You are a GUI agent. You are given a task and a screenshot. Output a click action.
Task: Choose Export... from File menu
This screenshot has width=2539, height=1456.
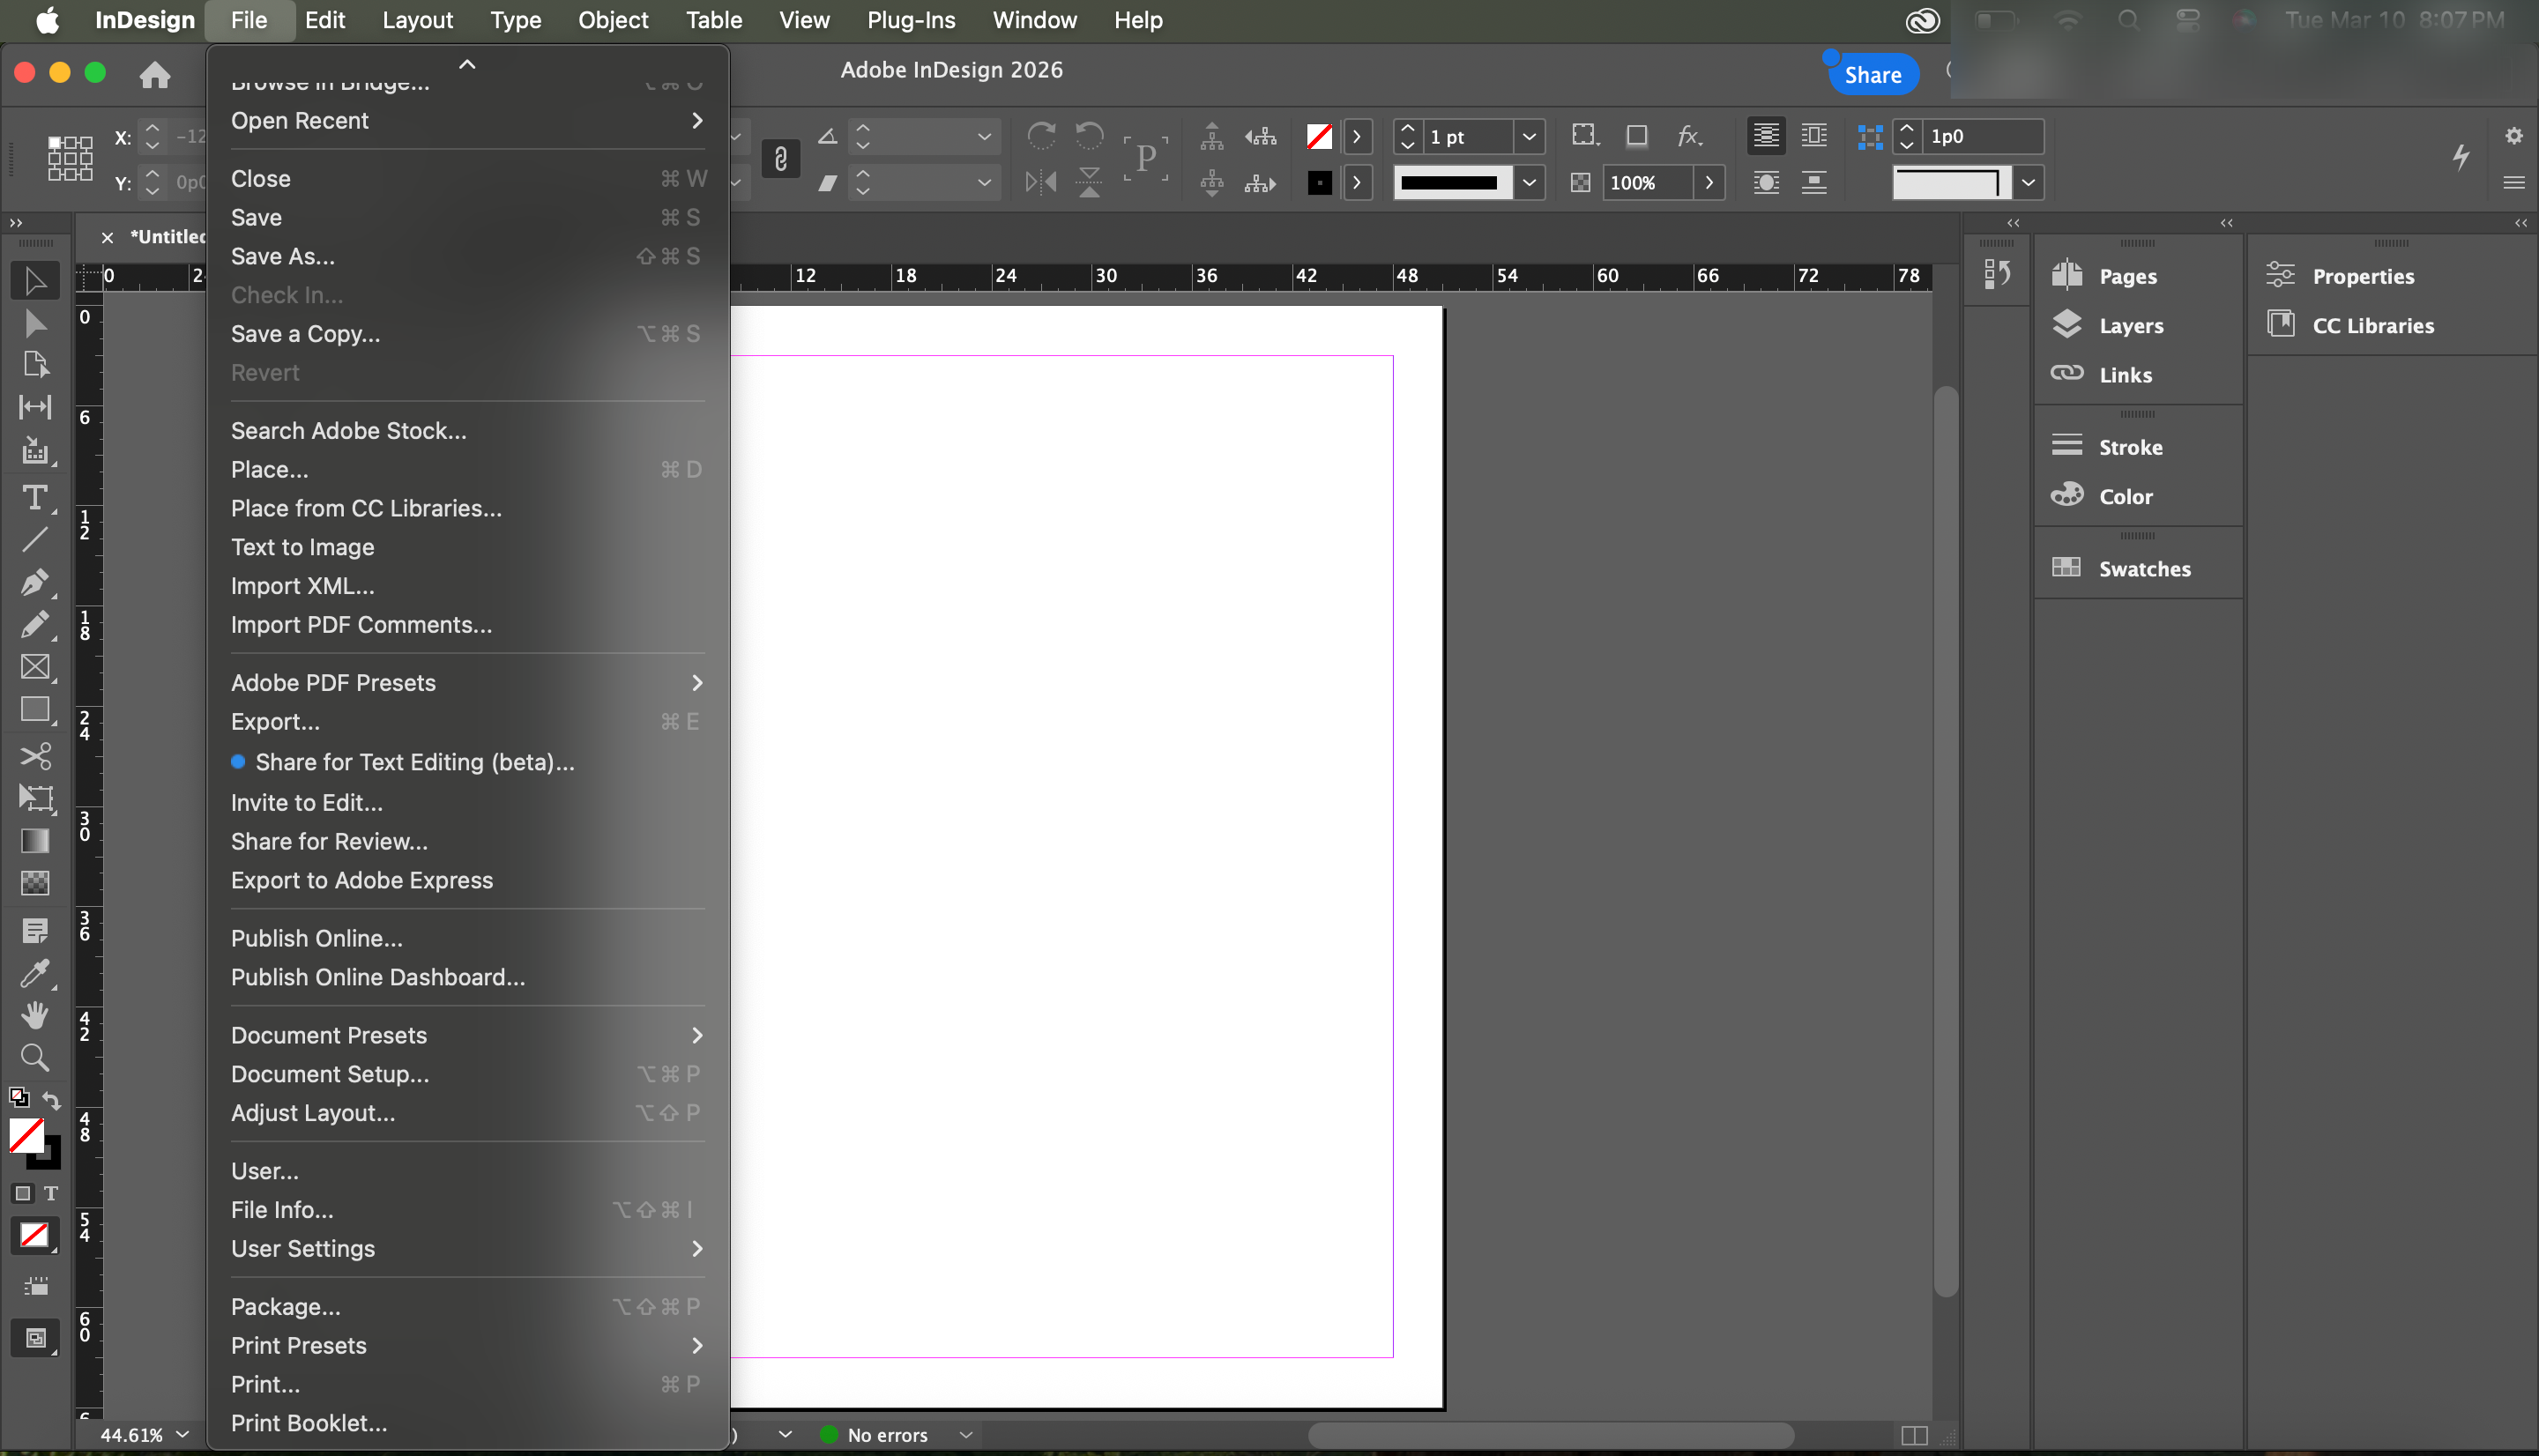(x=275, y=722)
